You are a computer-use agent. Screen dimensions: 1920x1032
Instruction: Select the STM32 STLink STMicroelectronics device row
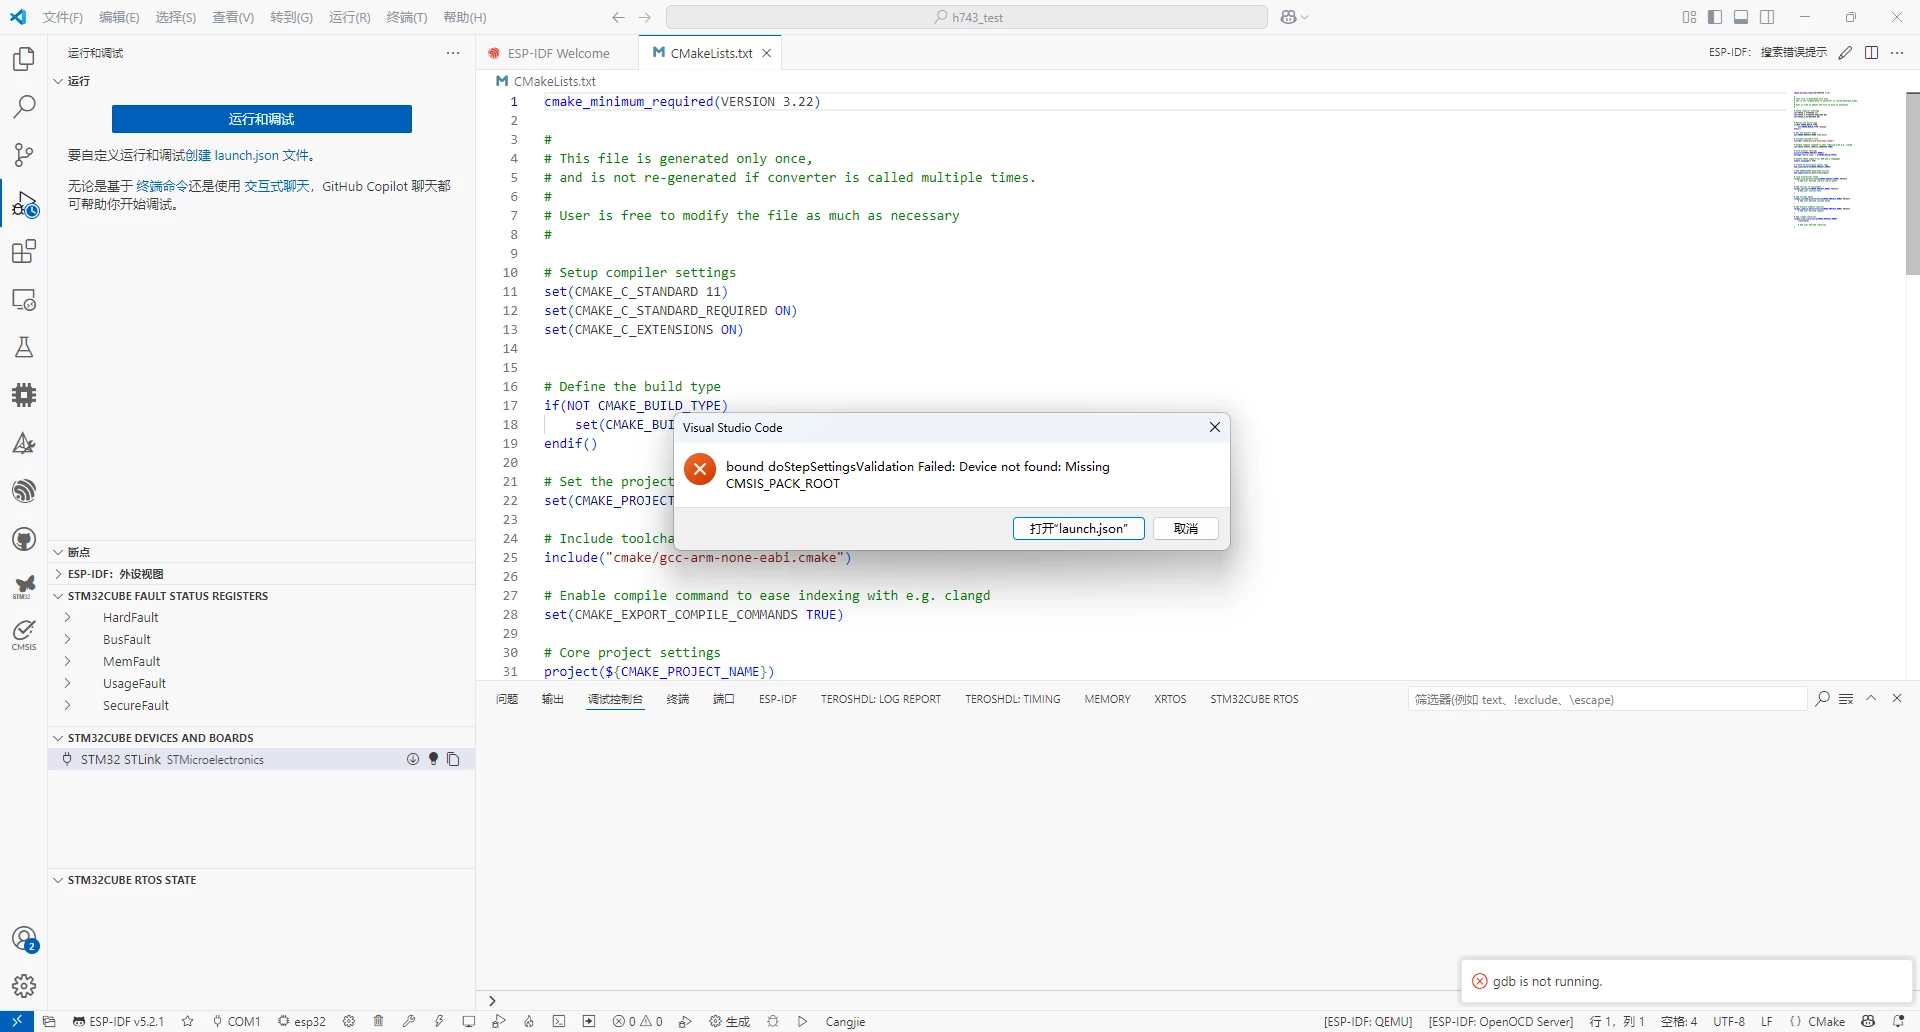click(x=261, y=759)
